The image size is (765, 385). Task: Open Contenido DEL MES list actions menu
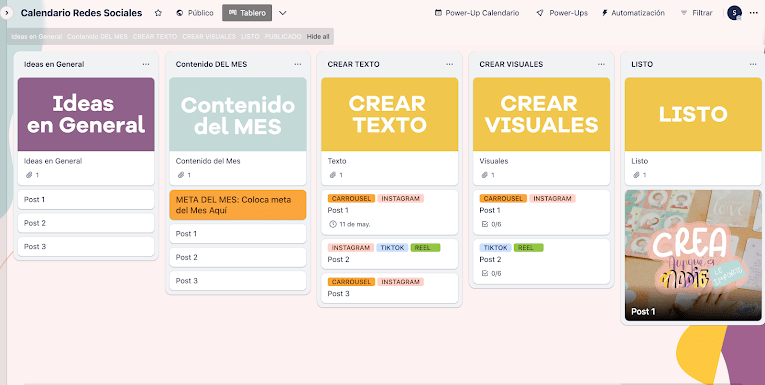(298, 64)
